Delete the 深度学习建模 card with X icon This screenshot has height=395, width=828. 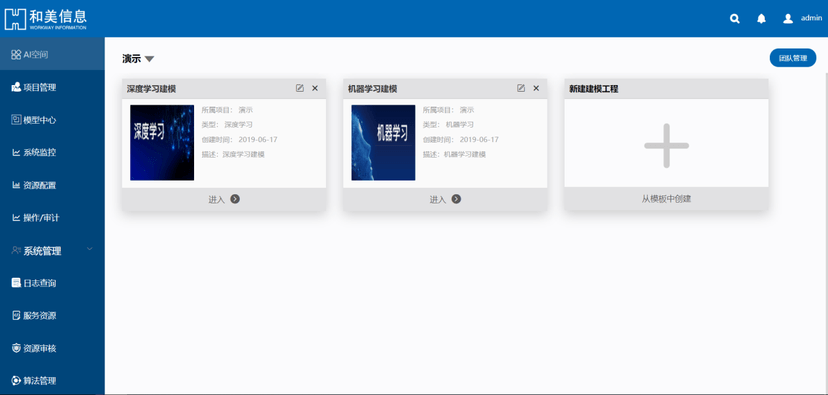coord(315,88)
